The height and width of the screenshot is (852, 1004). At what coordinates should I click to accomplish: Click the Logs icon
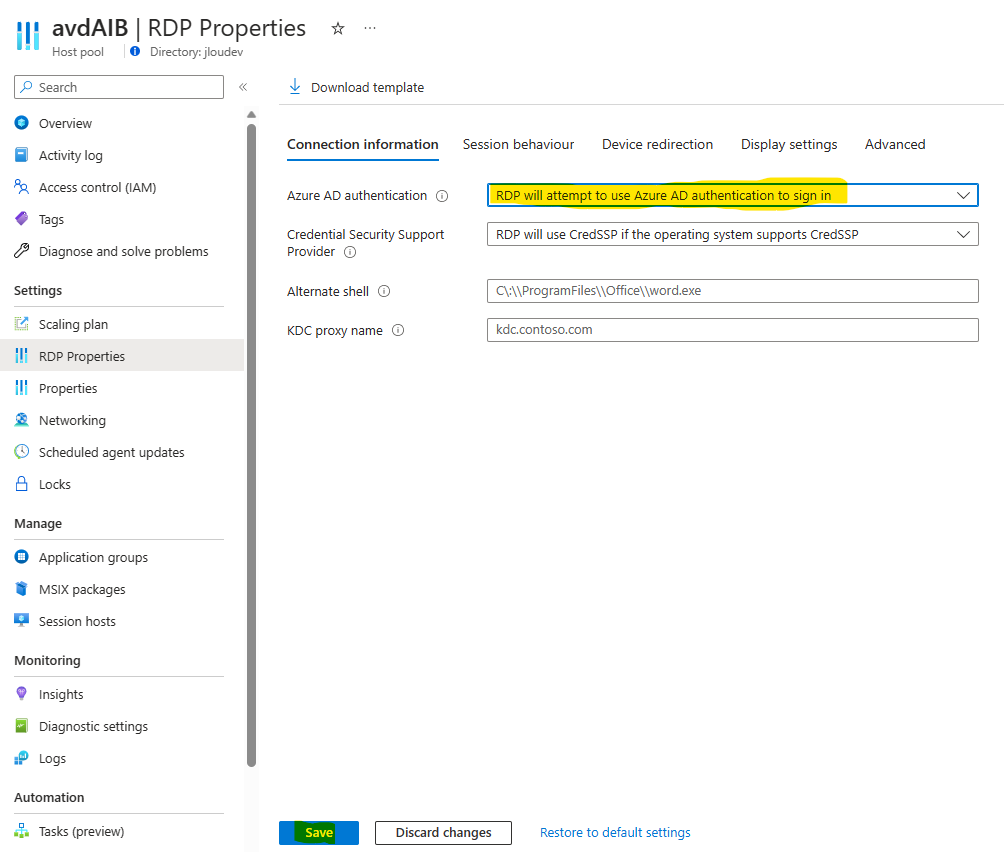[22, 758]
